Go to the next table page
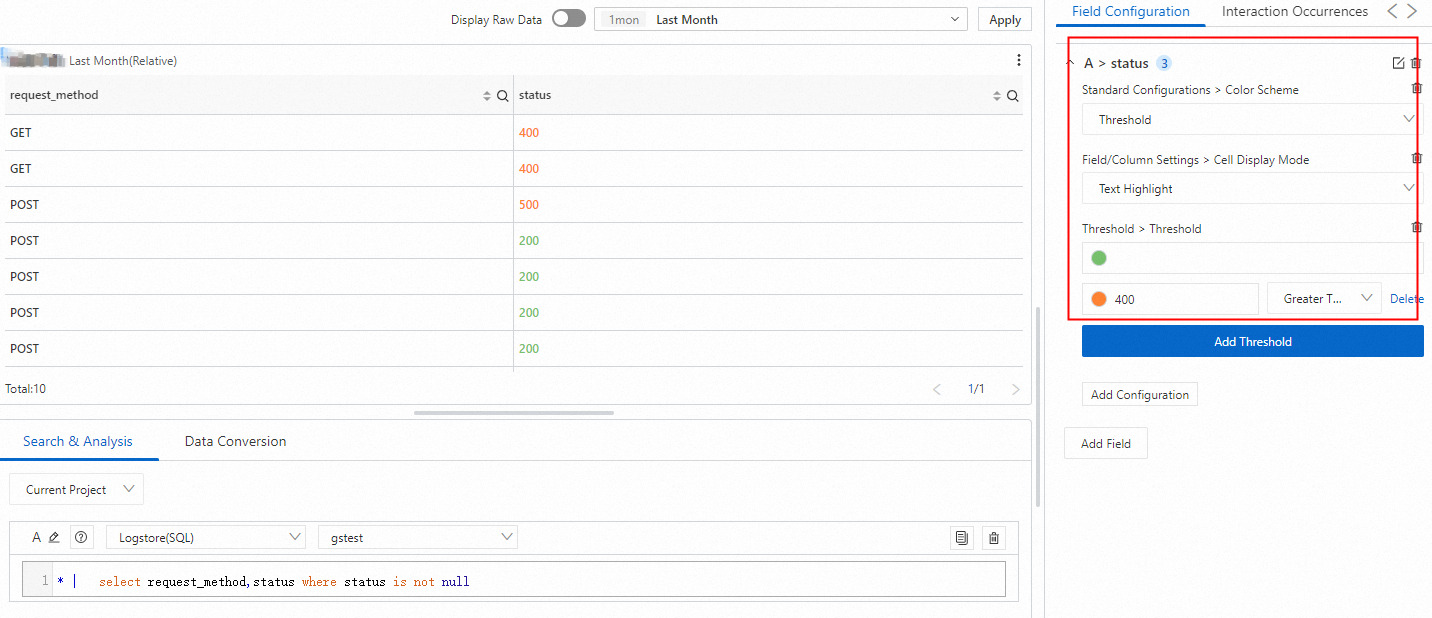The width and height of the screenshot is (1432, 618). coord(1016,389)
